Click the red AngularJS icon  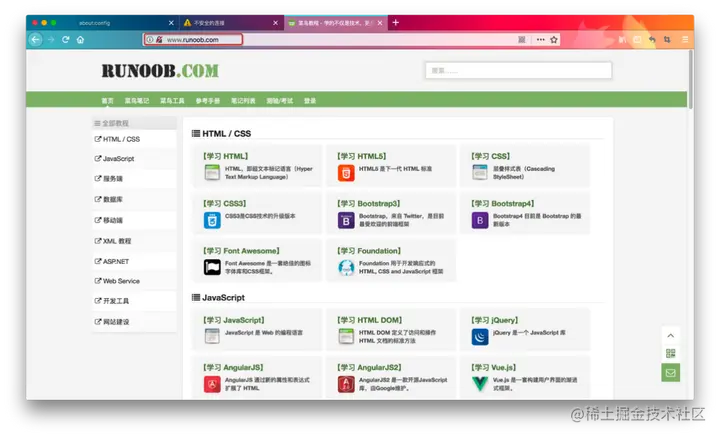click(x=212, y=384)
